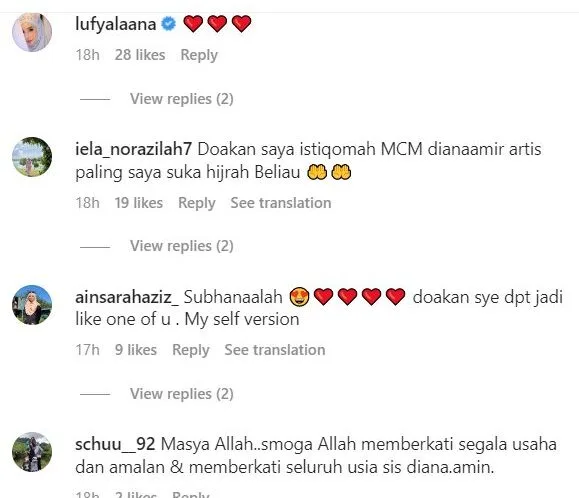The image size is (579, 498).
Task: View the 9 likes on ainsarahaziz_'s comment
Action: [136, 350]
